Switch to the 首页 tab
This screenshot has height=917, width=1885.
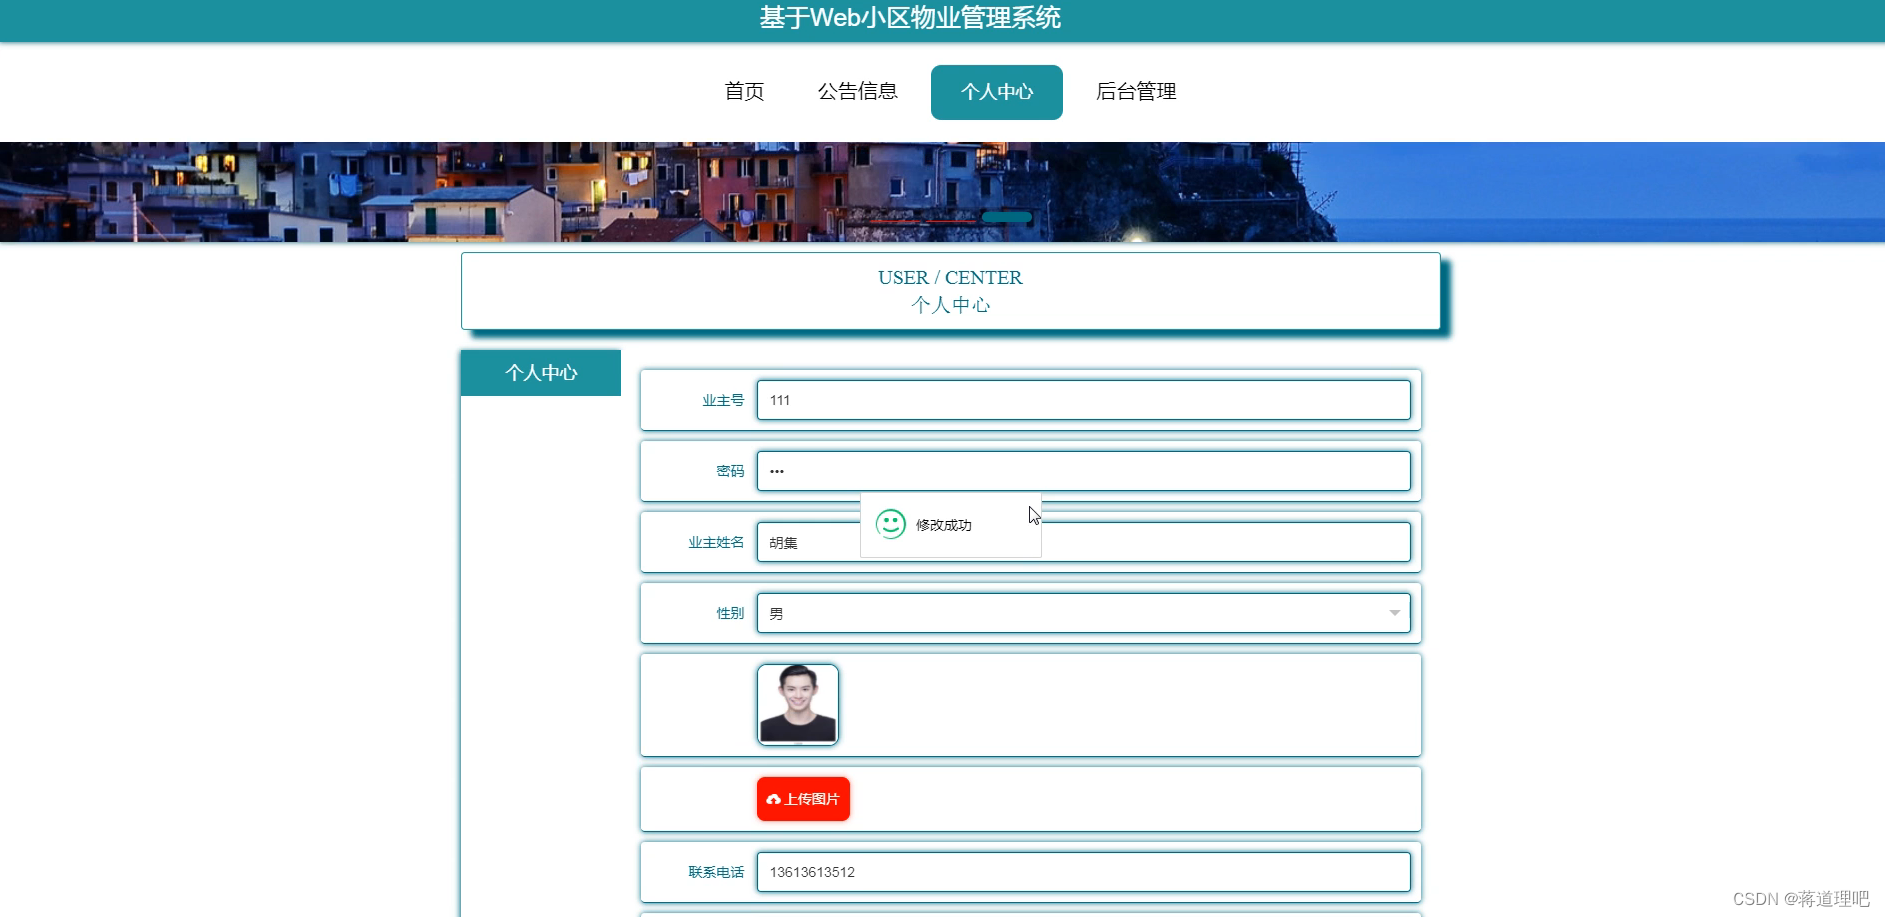[744, 91]
